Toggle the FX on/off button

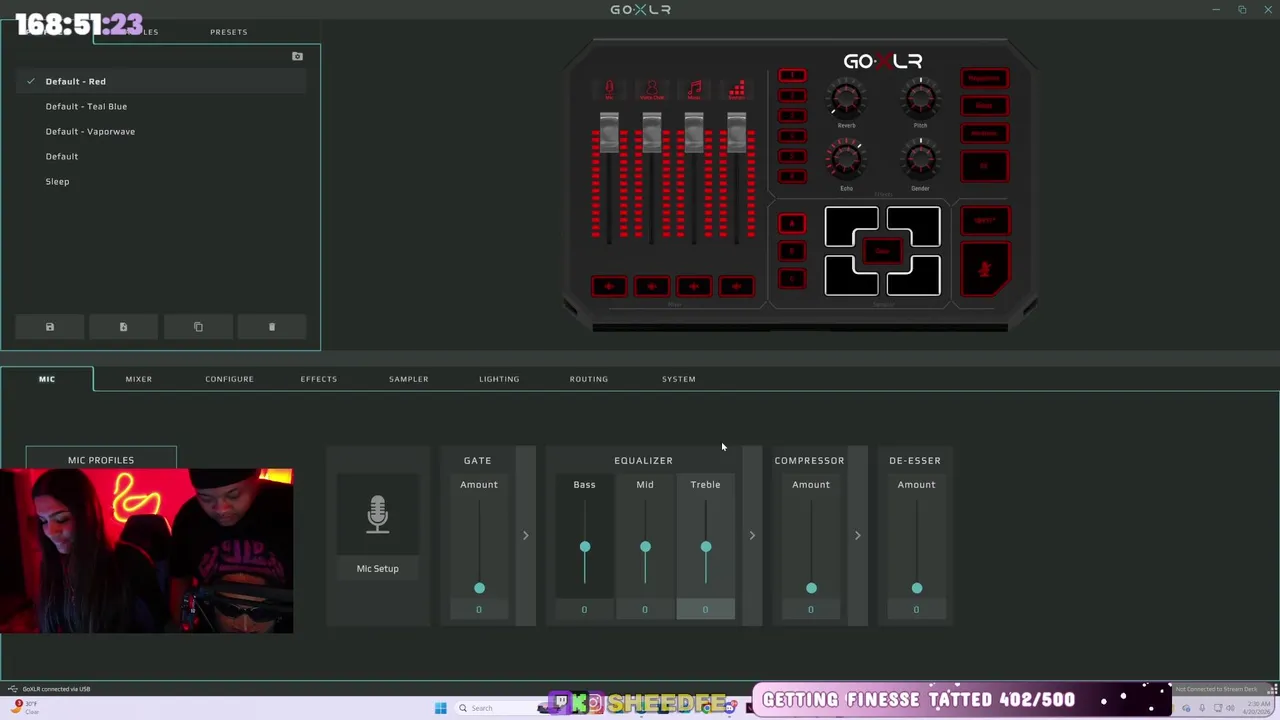[x=985, y=166]
